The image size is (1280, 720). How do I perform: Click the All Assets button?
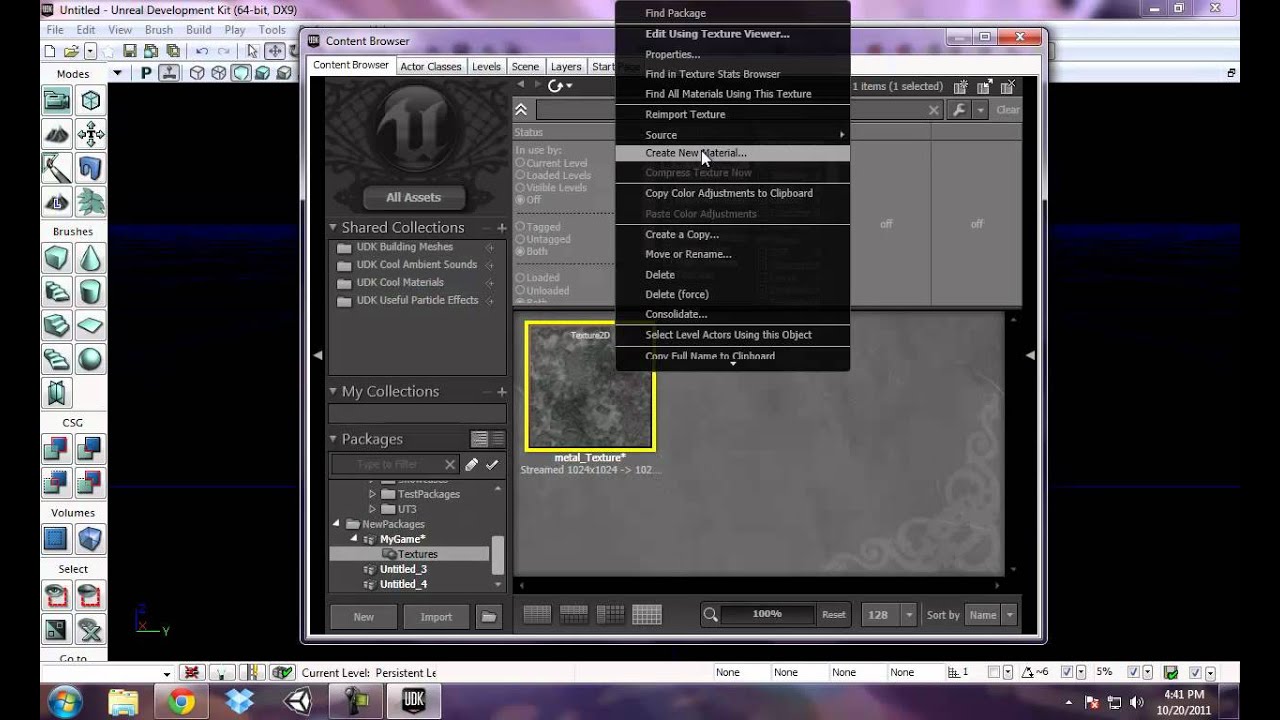(413, 197)
